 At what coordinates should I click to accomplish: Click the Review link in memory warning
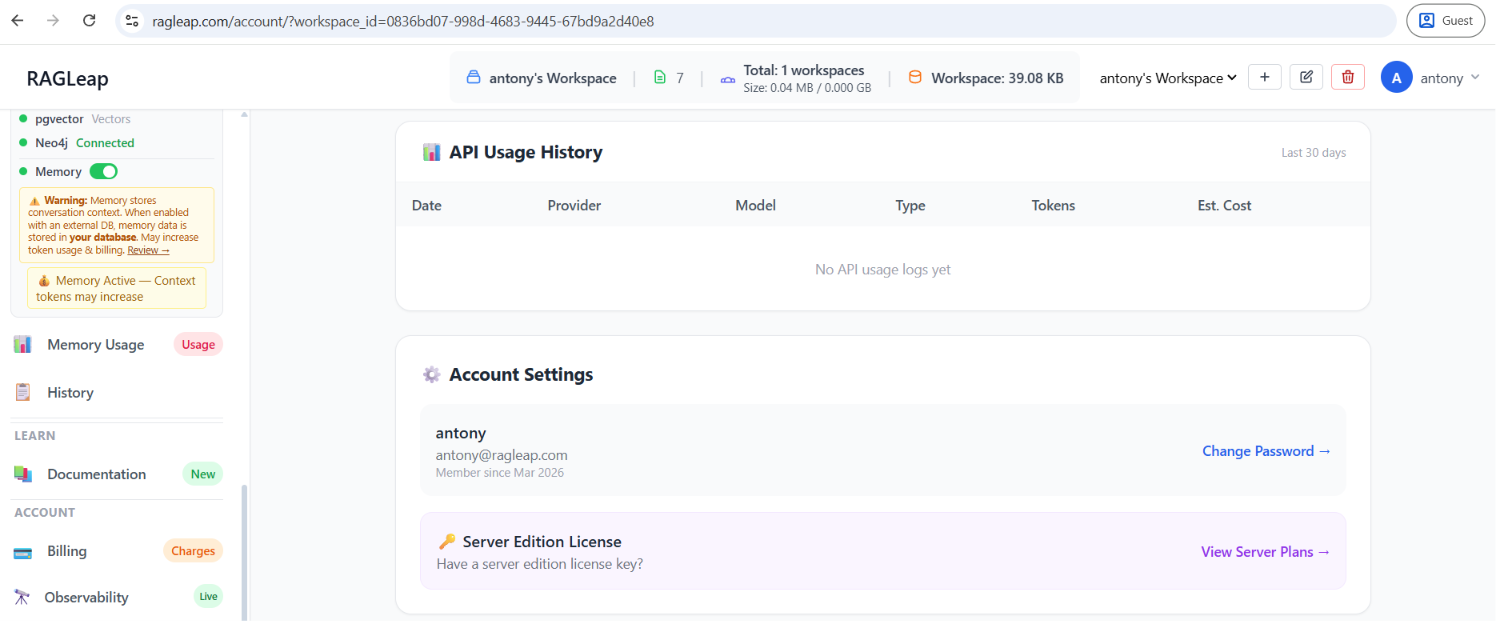coord(148,250)
